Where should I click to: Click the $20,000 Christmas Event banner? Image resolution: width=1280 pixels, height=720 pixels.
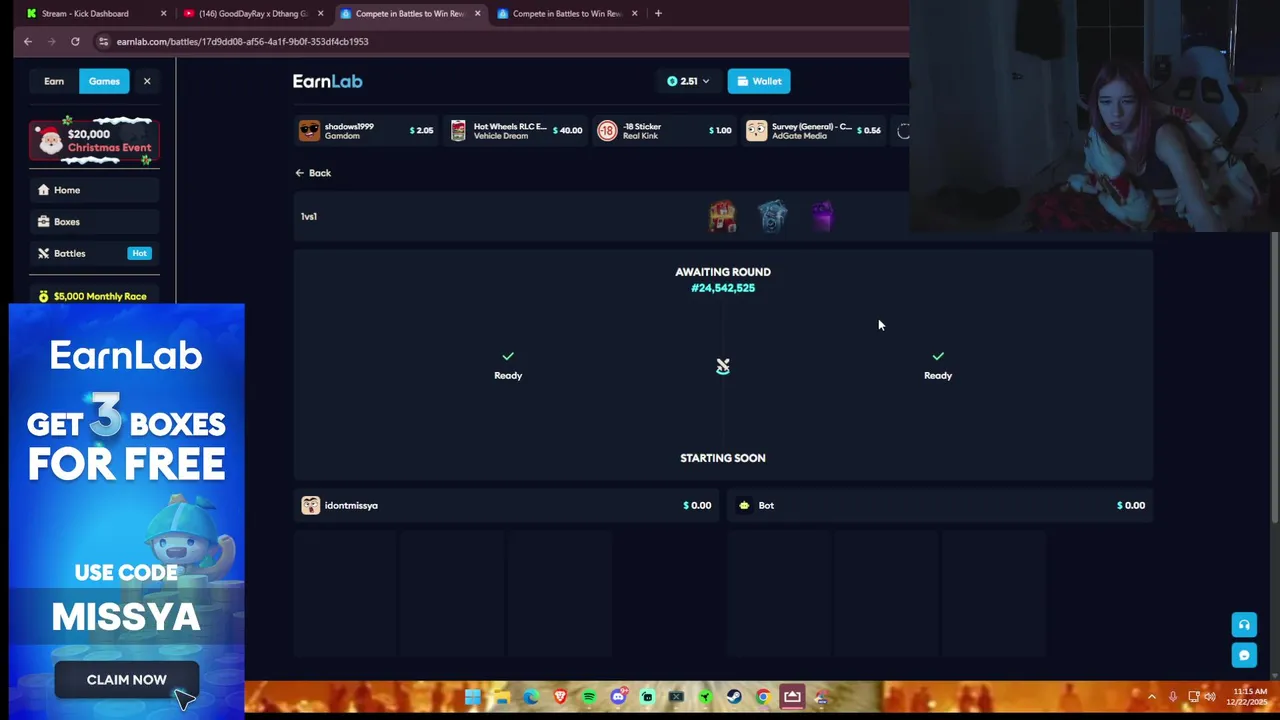94,141
